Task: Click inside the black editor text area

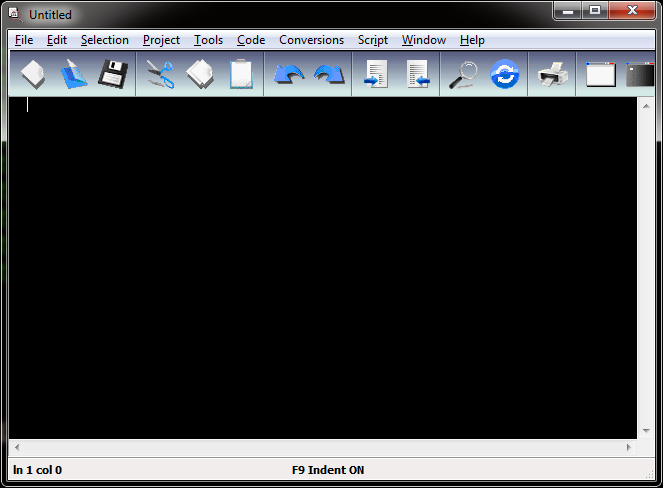Action: 323,268
